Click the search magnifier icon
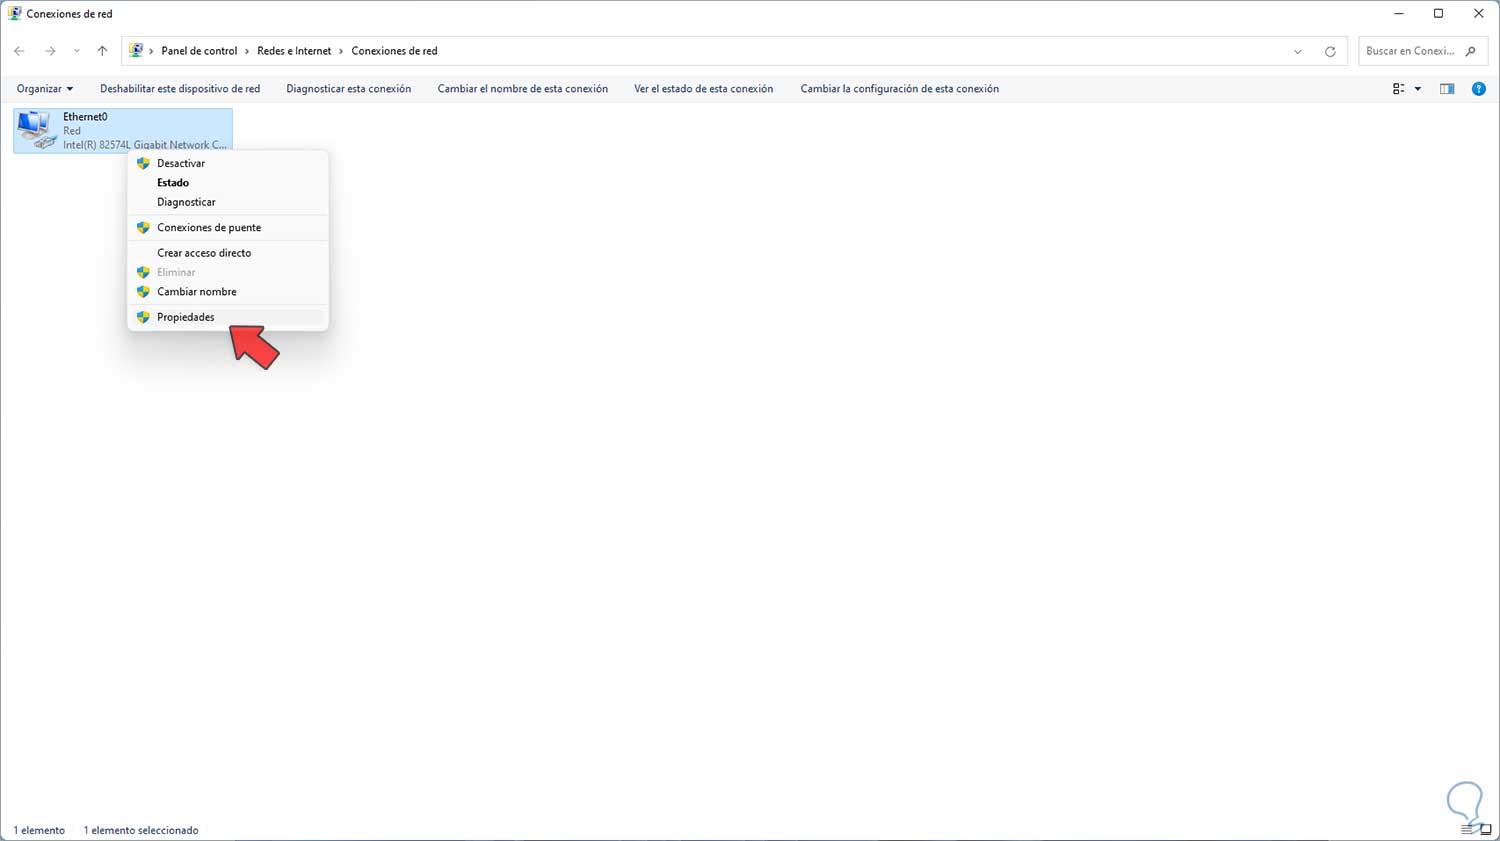1500x841 pixels. tap(1470, 51)
